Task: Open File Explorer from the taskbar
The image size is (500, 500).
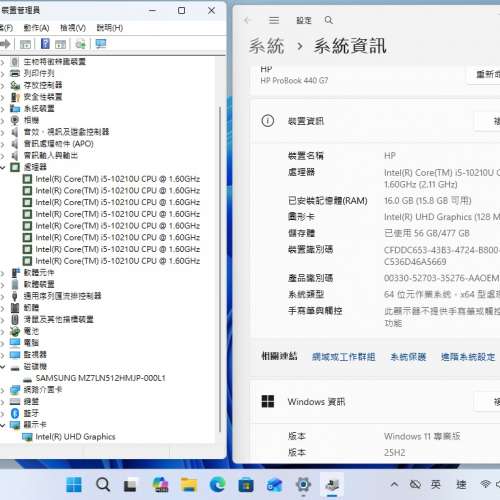Action: [189, 484]
